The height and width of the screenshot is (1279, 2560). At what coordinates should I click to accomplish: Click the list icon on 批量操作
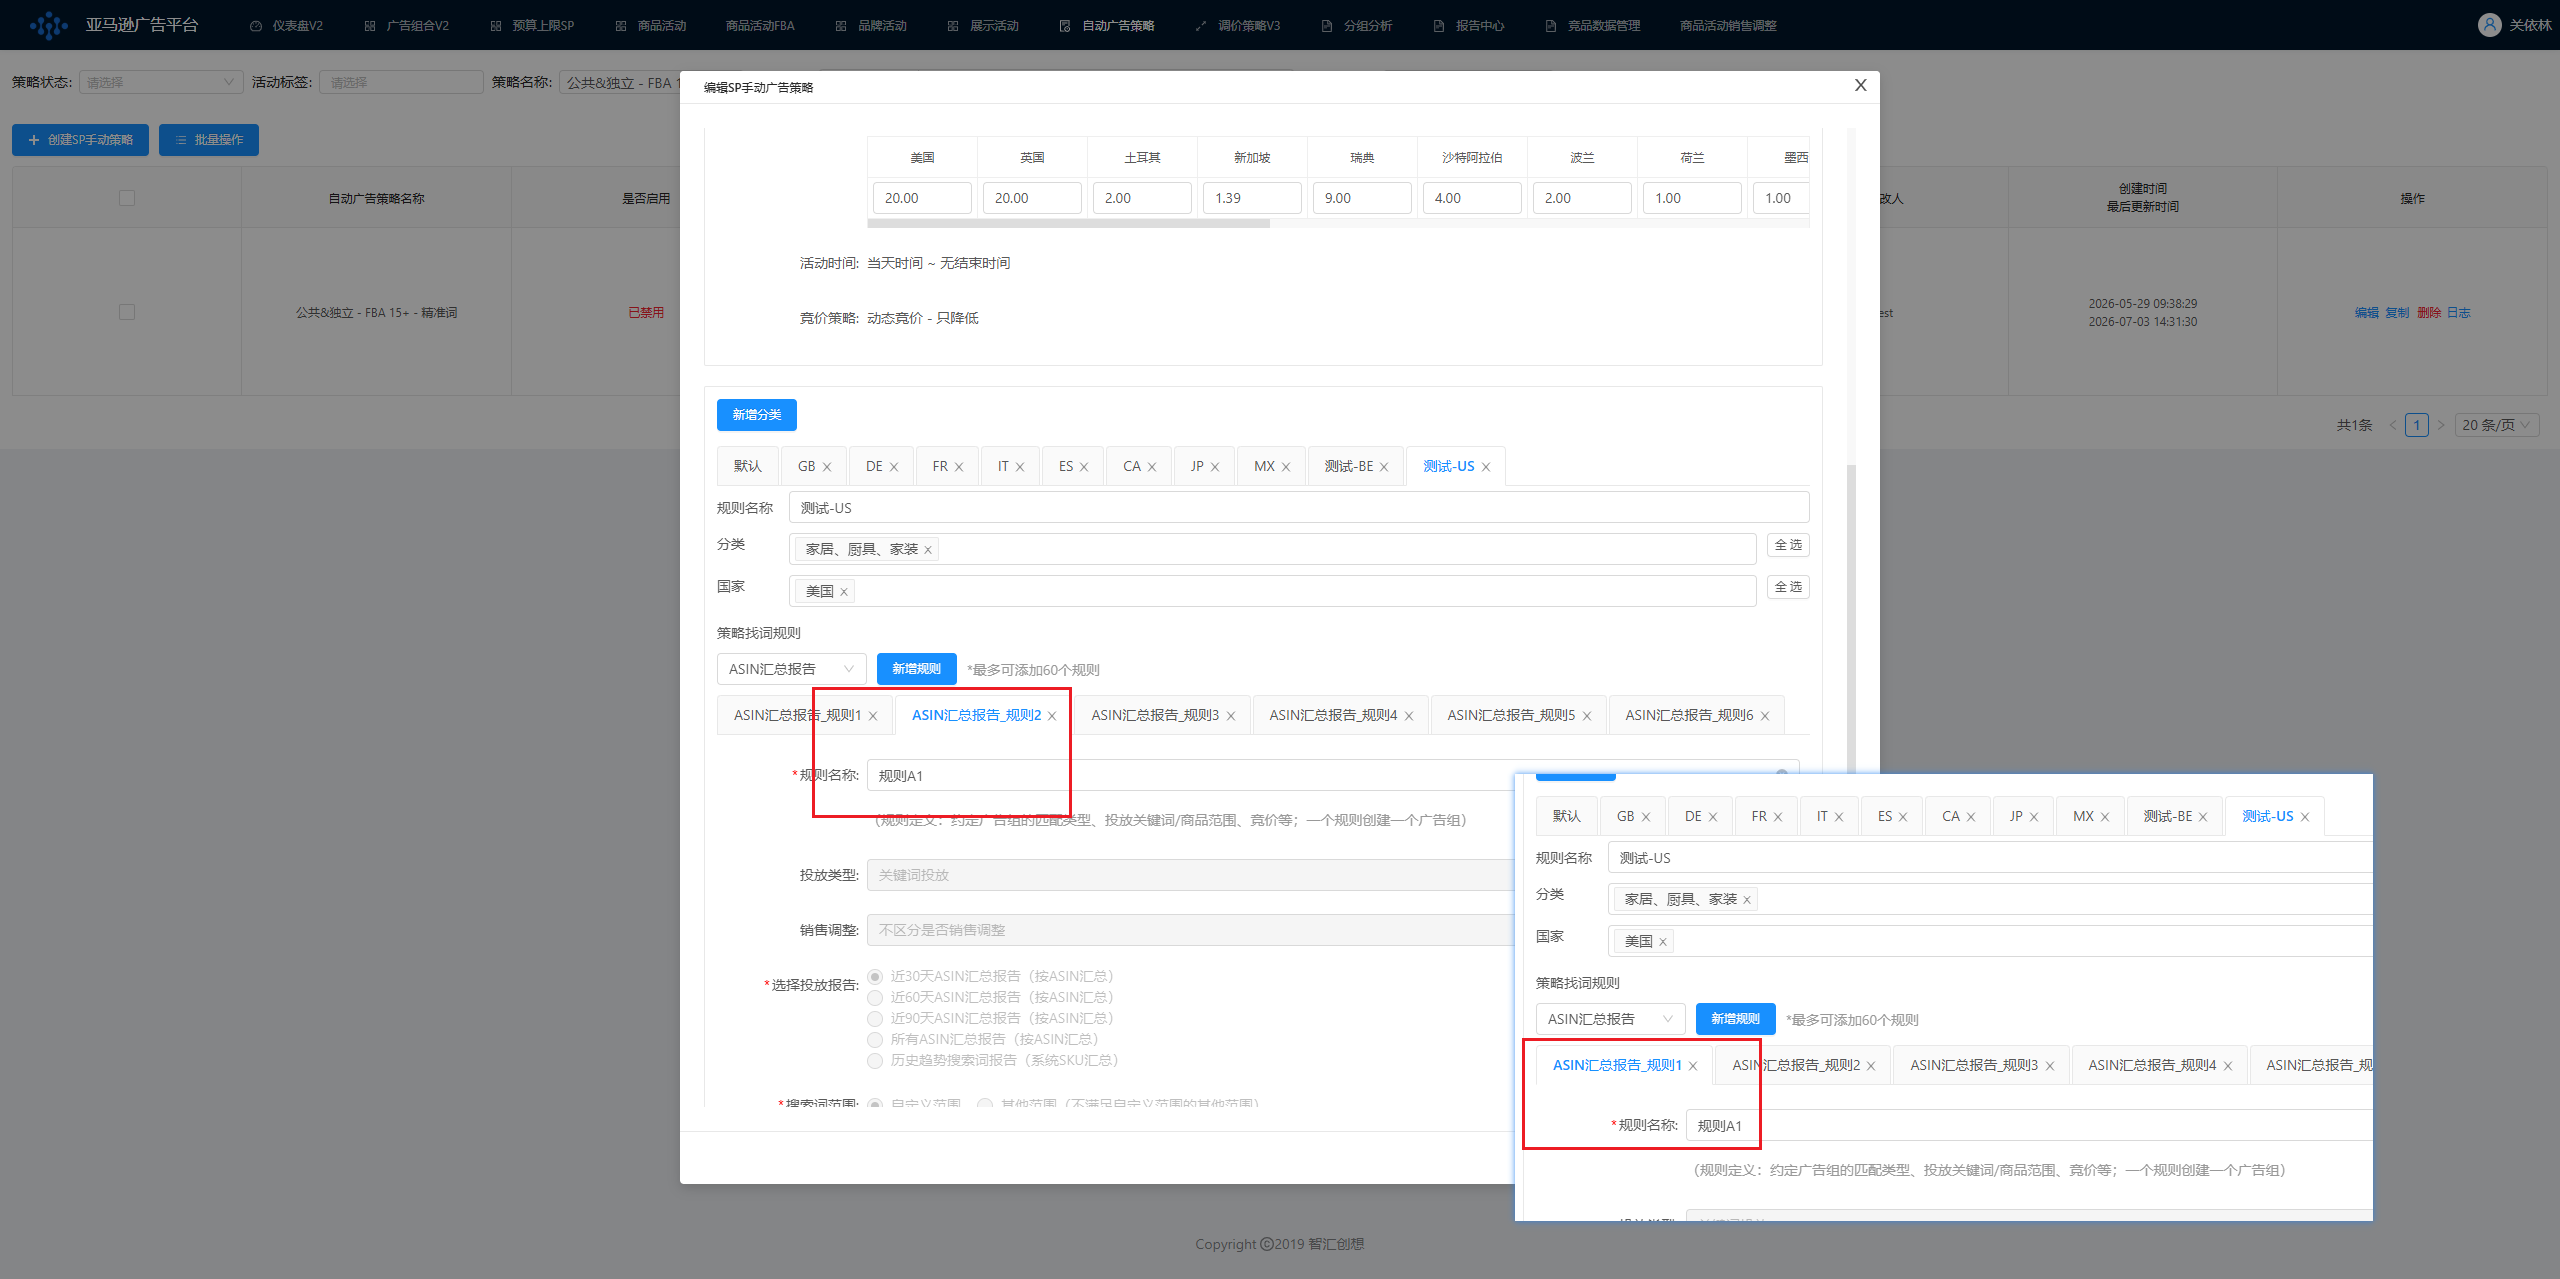(x=181, y=140)
